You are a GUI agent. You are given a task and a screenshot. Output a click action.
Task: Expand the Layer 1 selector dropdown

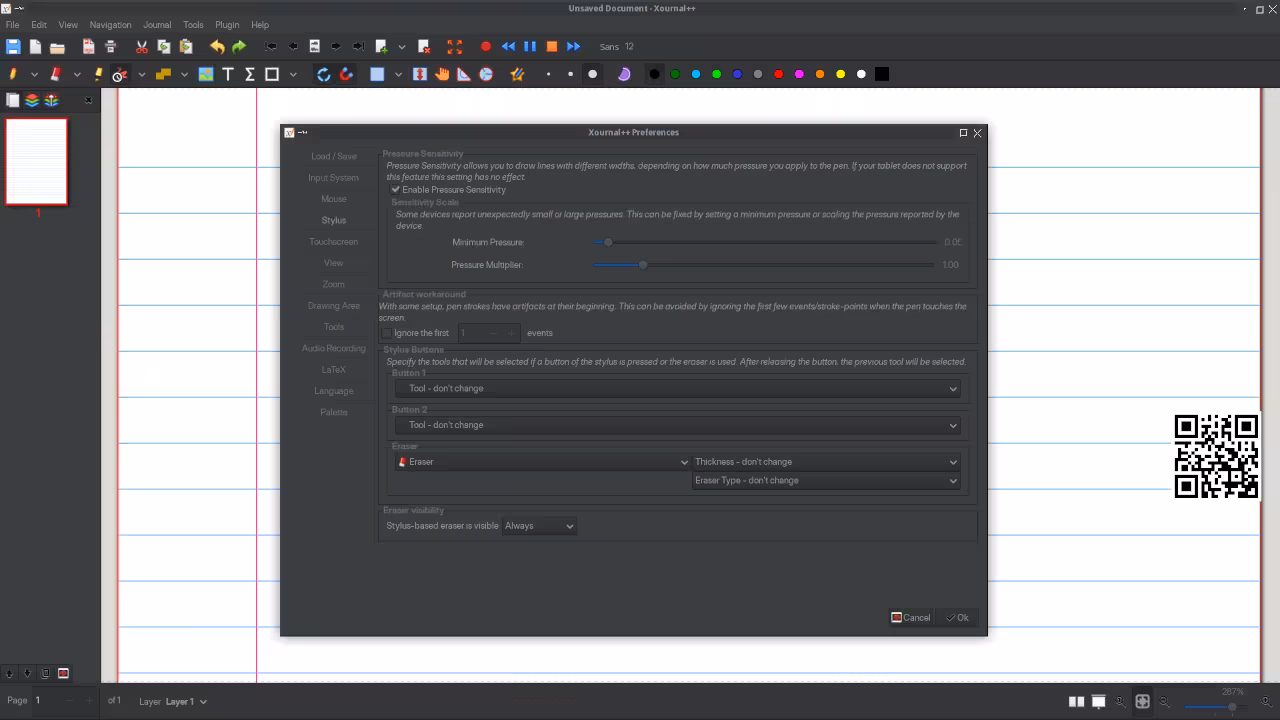[187, 702]
